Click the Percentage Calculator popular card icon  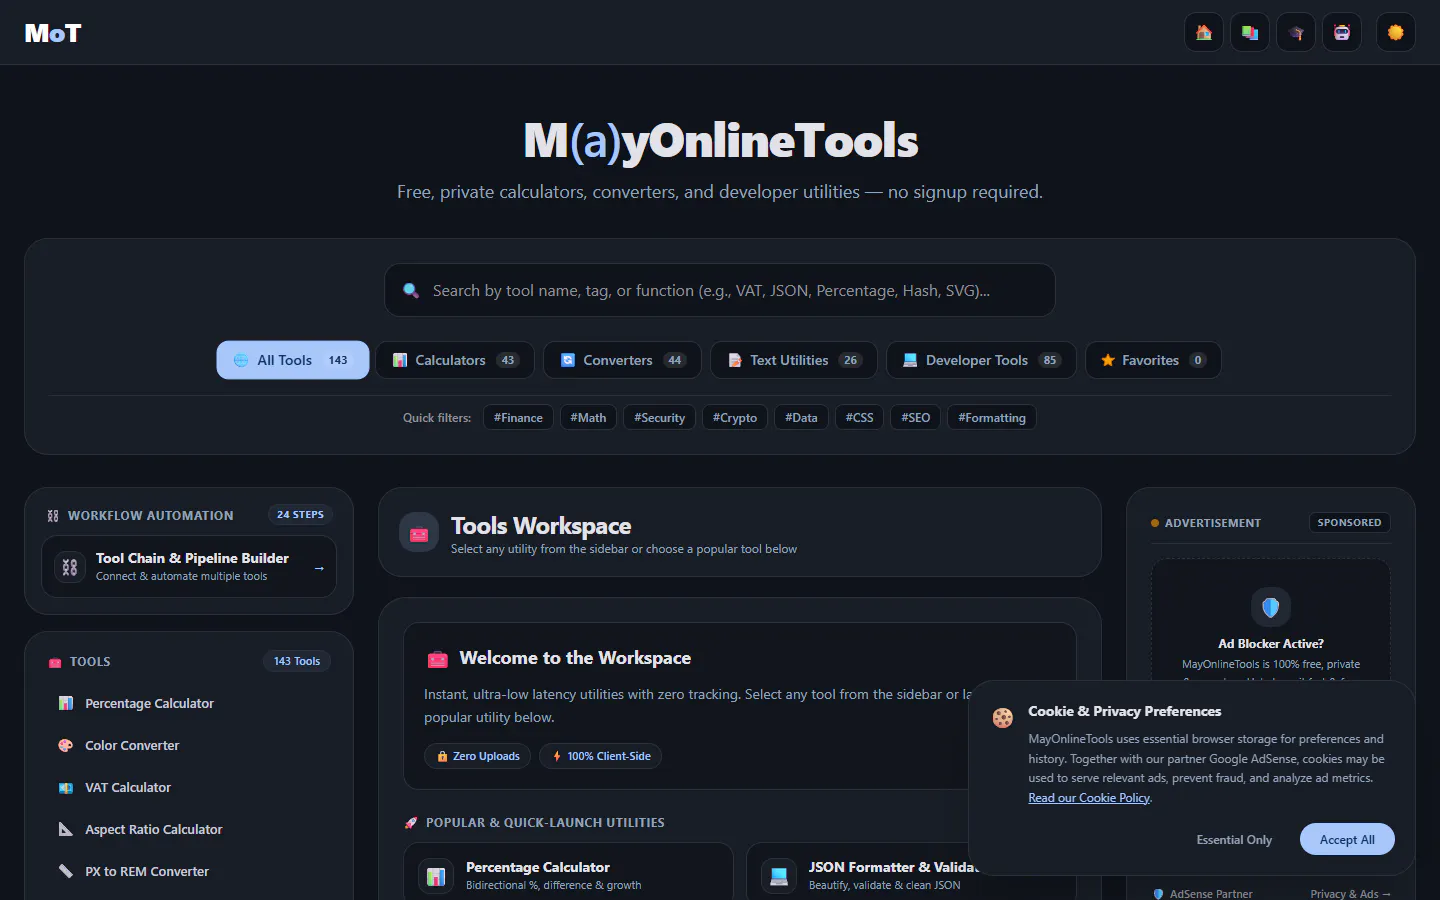tap(436, 876)
